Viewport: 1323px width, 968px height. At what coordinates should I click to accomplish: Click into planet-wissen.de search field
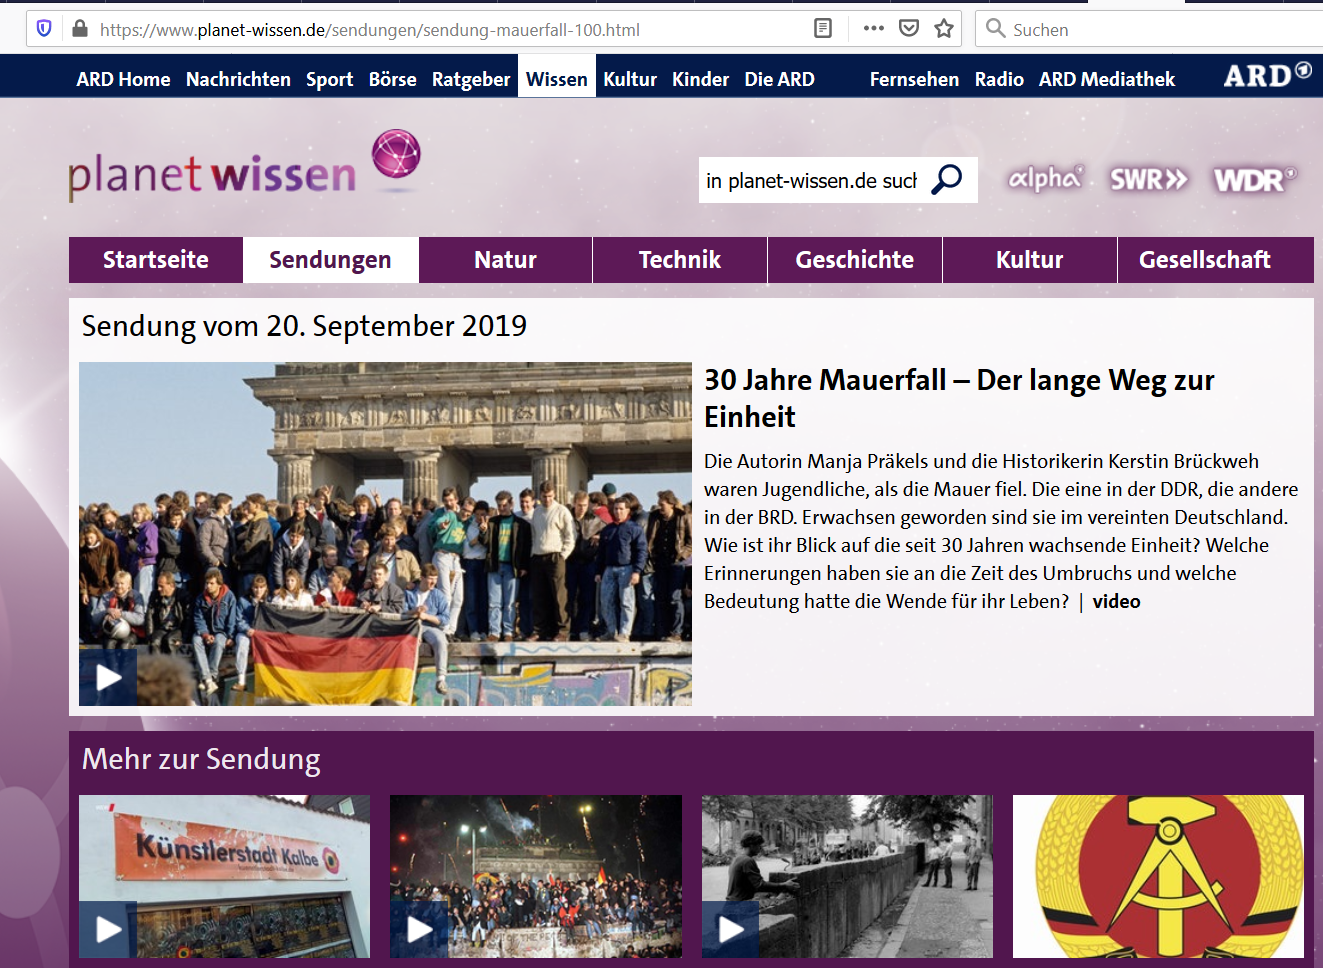pos(811,181)
